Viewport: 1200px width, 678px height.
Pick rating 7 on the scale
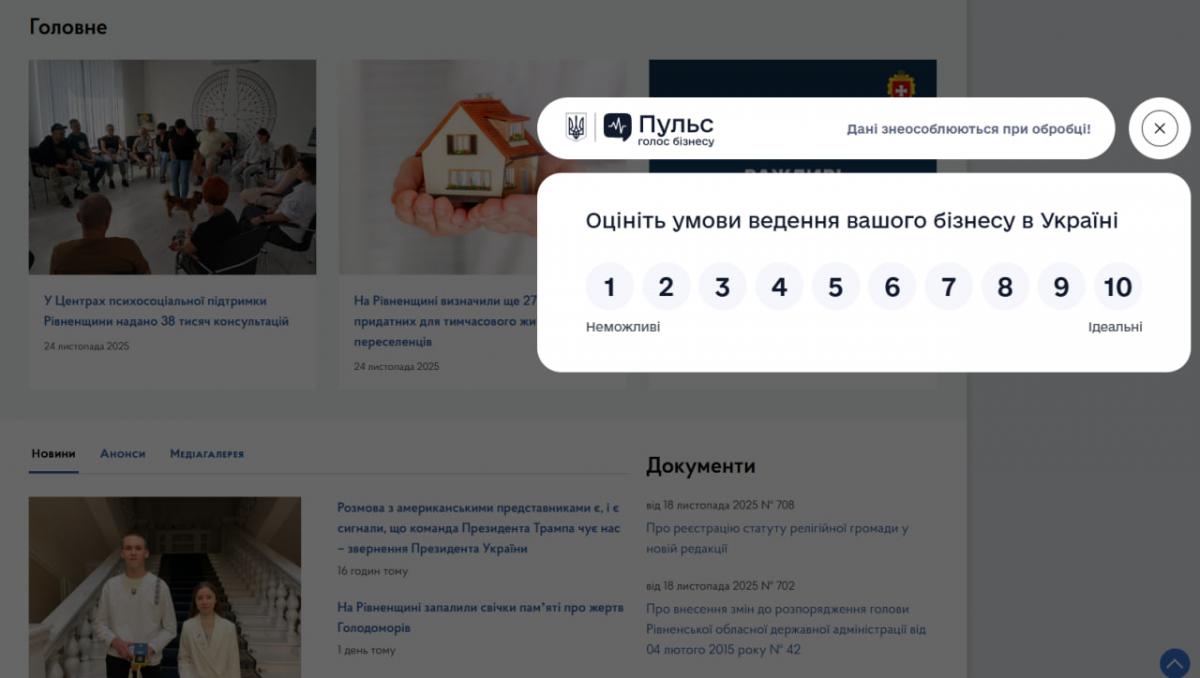click(948, 288)
